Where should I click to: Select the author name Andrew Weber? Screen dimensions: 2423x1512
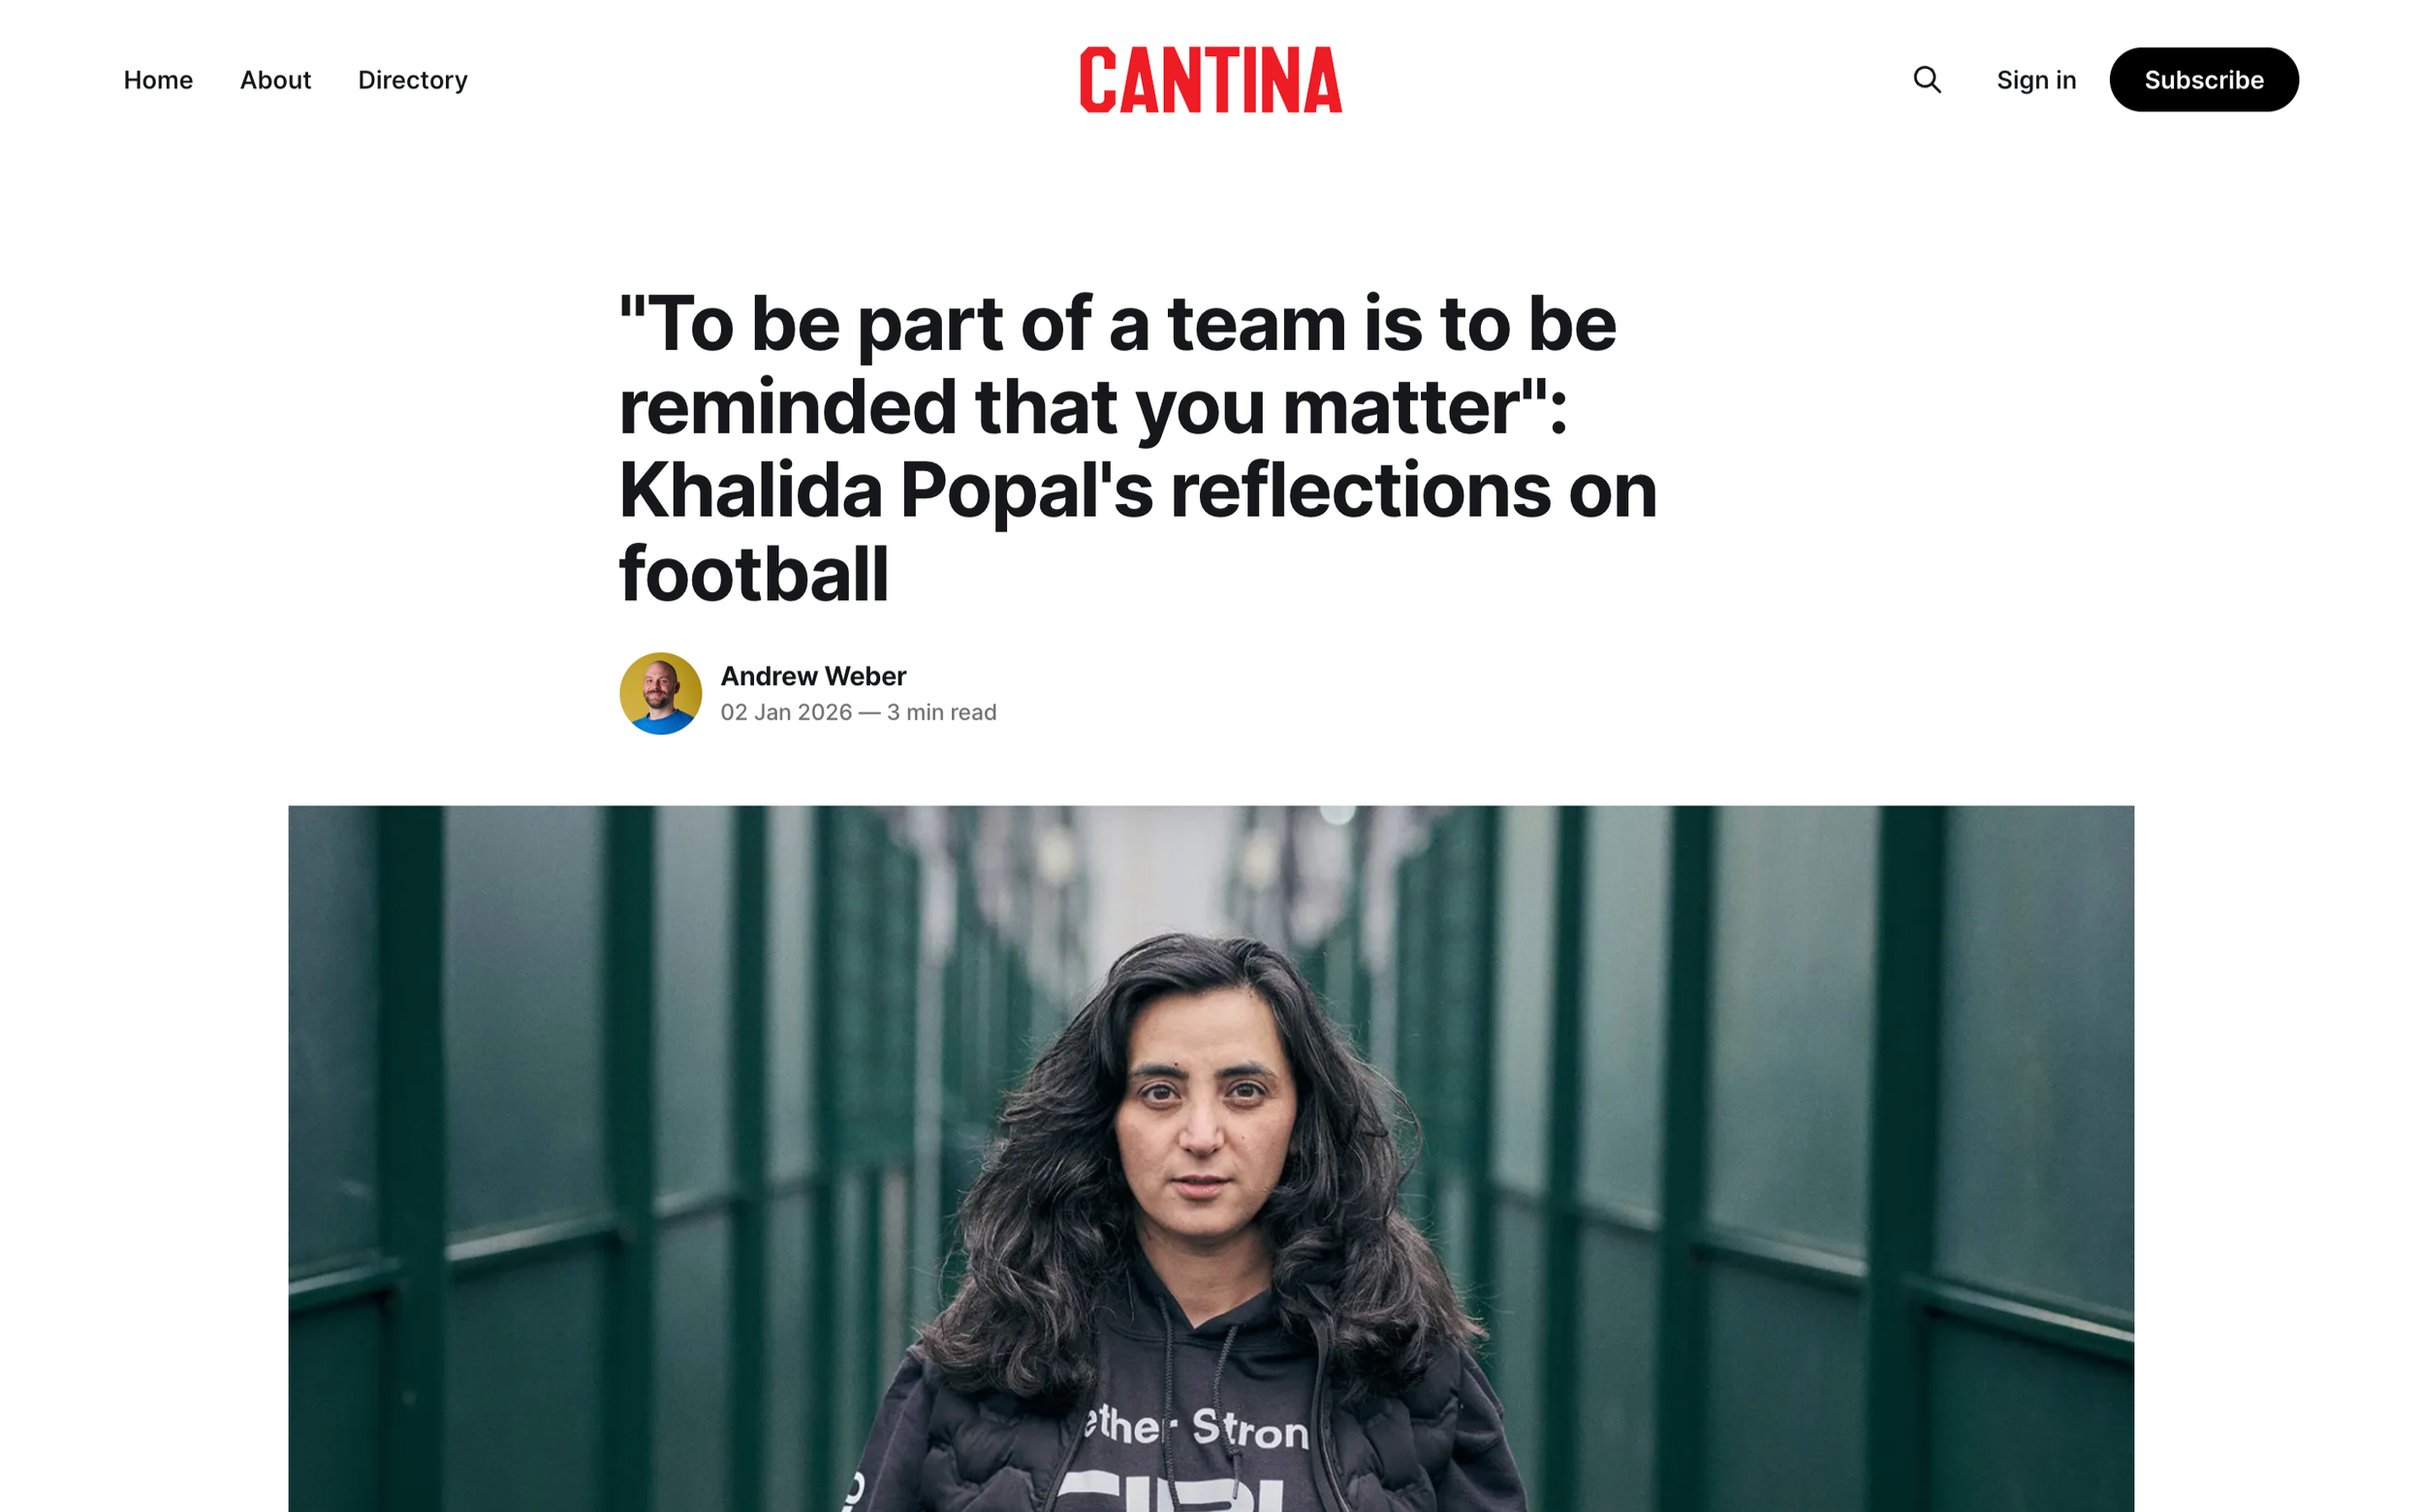pos(813,676)
